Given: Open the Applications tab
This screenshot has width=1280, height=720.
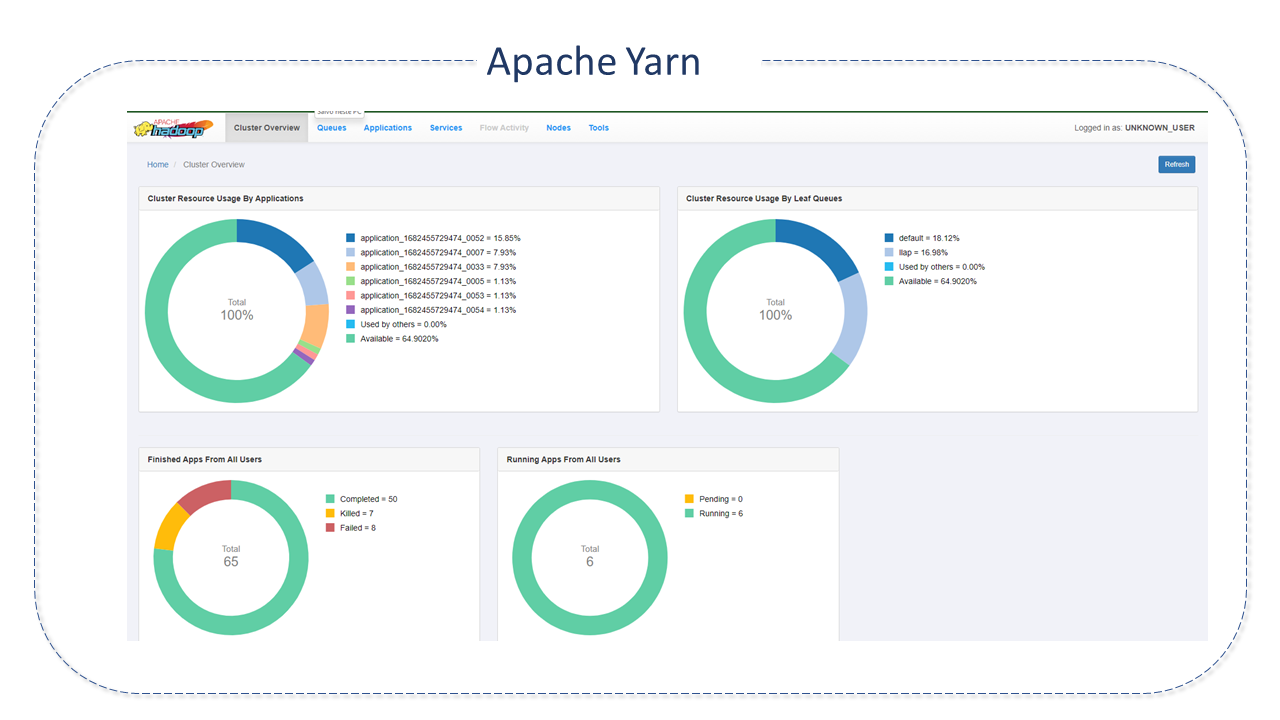Looking at the screenshot, I should point(388,128).
